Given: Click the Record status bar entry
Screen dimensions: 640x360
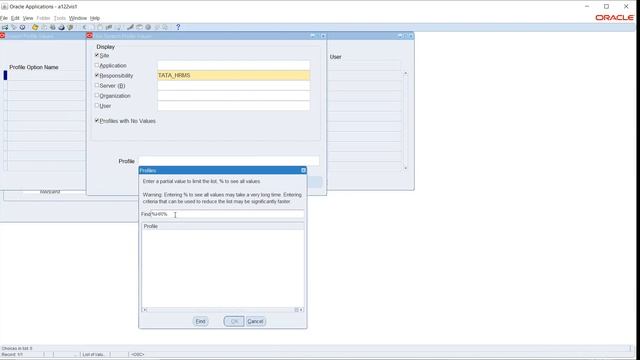Looking at the screenshot, I should click(x=12, y=354).
